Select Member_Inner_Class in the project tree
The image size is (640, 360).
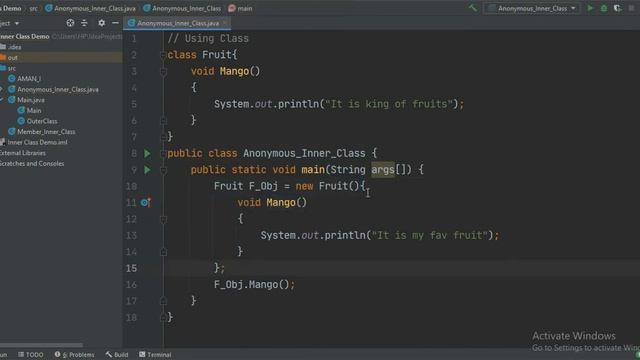pos(46,132)
